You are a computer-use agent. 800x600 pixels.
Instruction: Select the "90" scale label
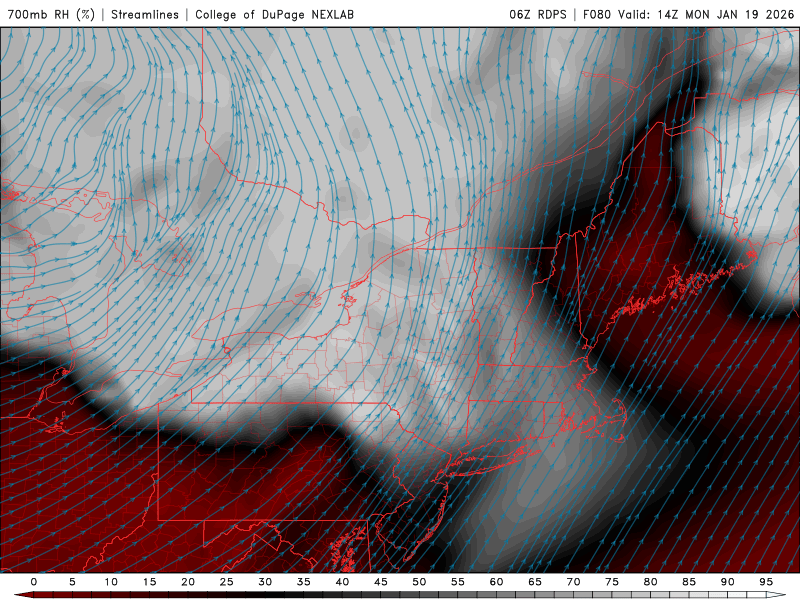coord(728,582)
